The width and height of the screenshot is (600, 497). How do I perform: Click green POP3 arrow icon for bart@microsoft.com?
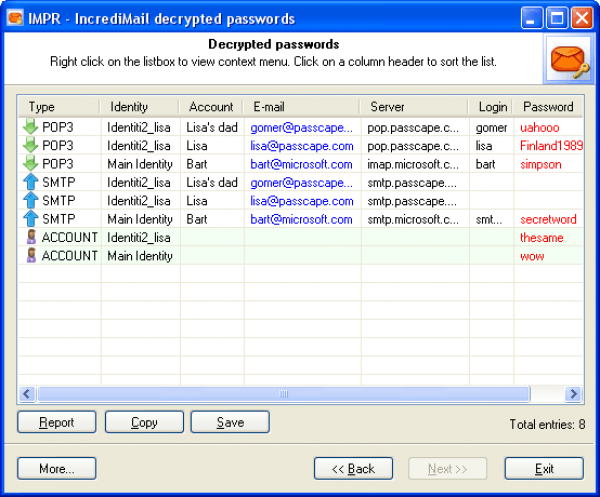tap(30, 164)
